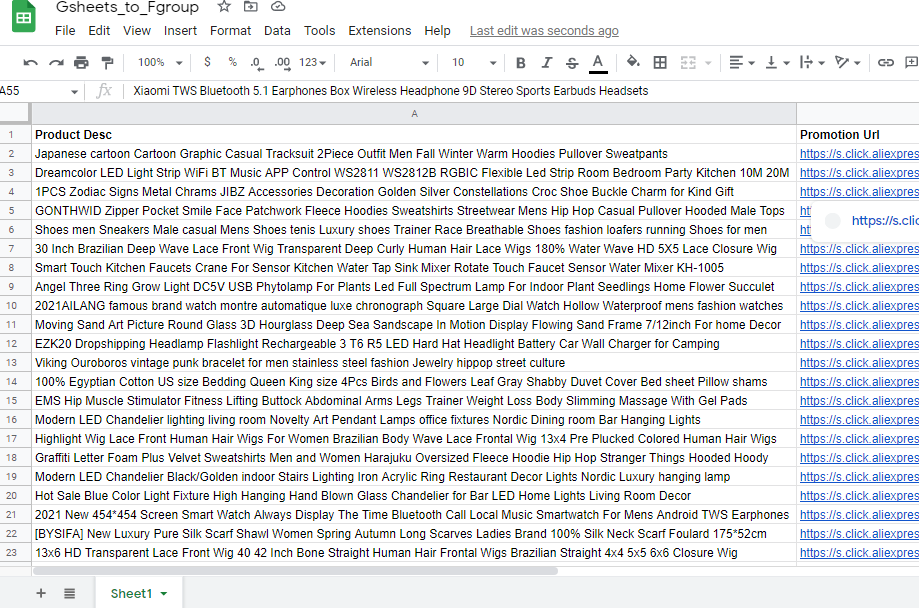Viewport: 919px width, 608px height.
Task: Insert a link with chain icon
Action: tap(886, 62)
